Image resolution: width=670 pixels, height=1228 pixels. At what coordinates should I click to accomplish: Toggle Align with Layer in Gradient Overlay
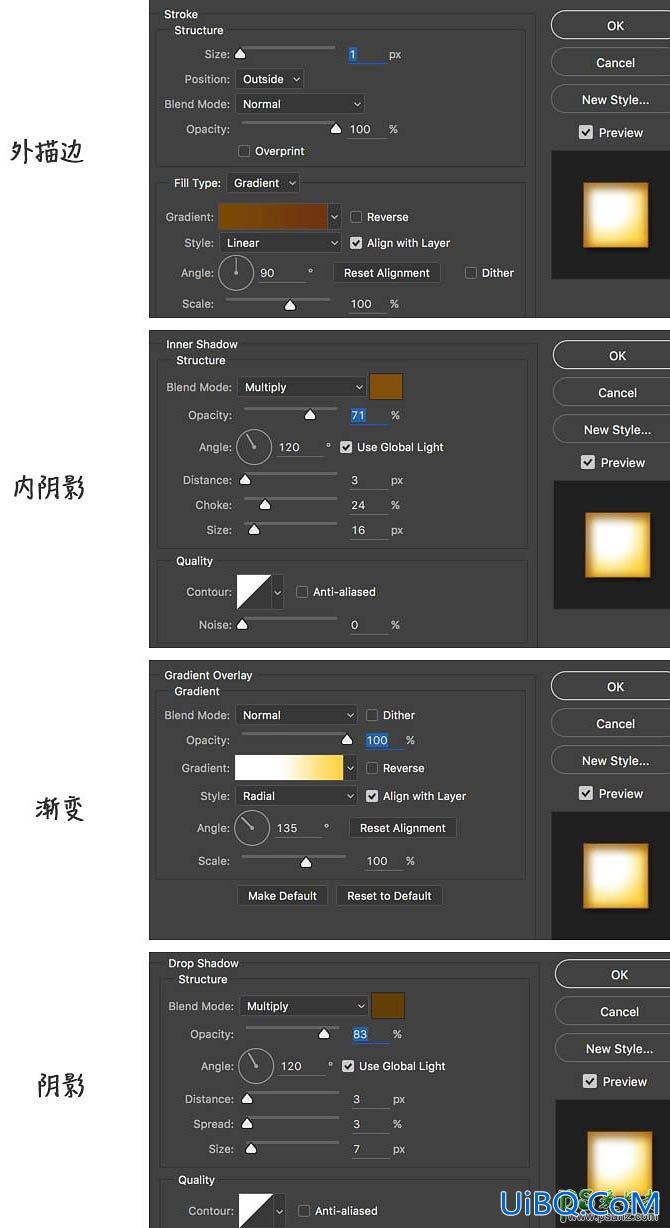click(x=372, y=796)
